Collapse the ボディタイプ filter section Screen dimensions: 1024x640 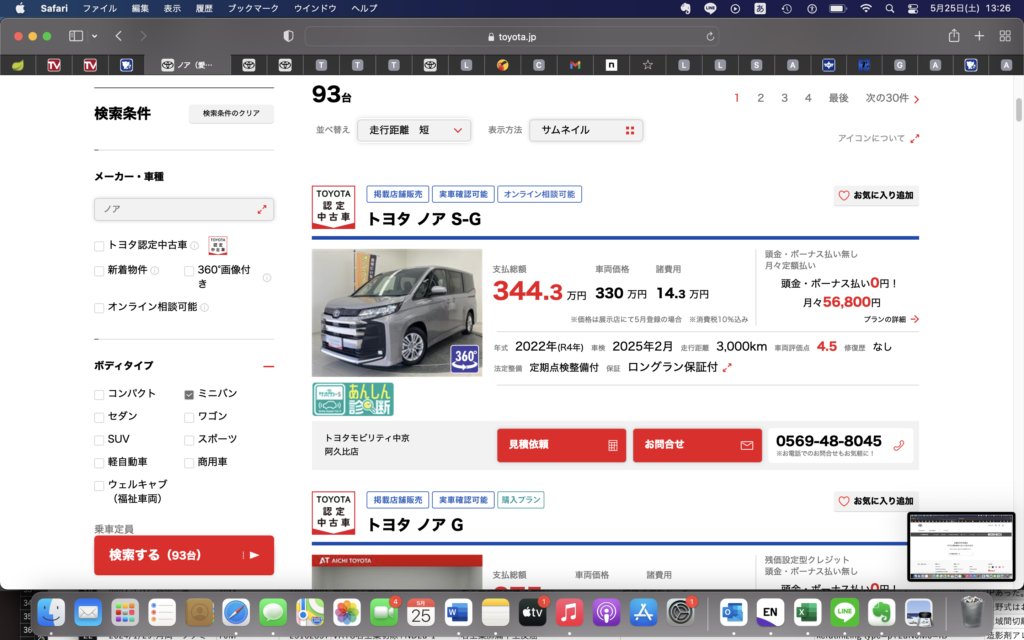pos(268,366)
